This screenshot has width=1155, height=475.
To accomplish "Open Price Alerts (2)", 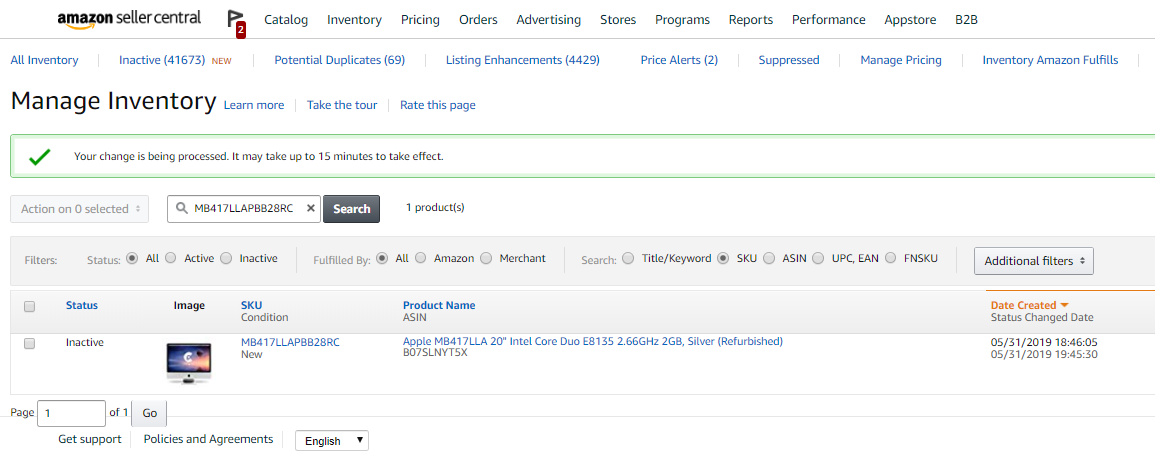I will (679, 60).
